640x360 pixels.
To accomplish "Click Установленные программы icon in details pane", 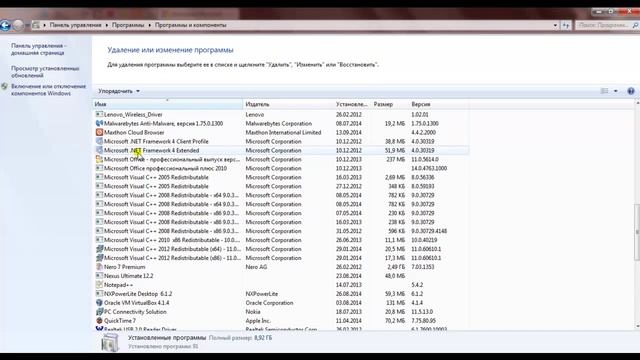I will [x=110, y=342].
